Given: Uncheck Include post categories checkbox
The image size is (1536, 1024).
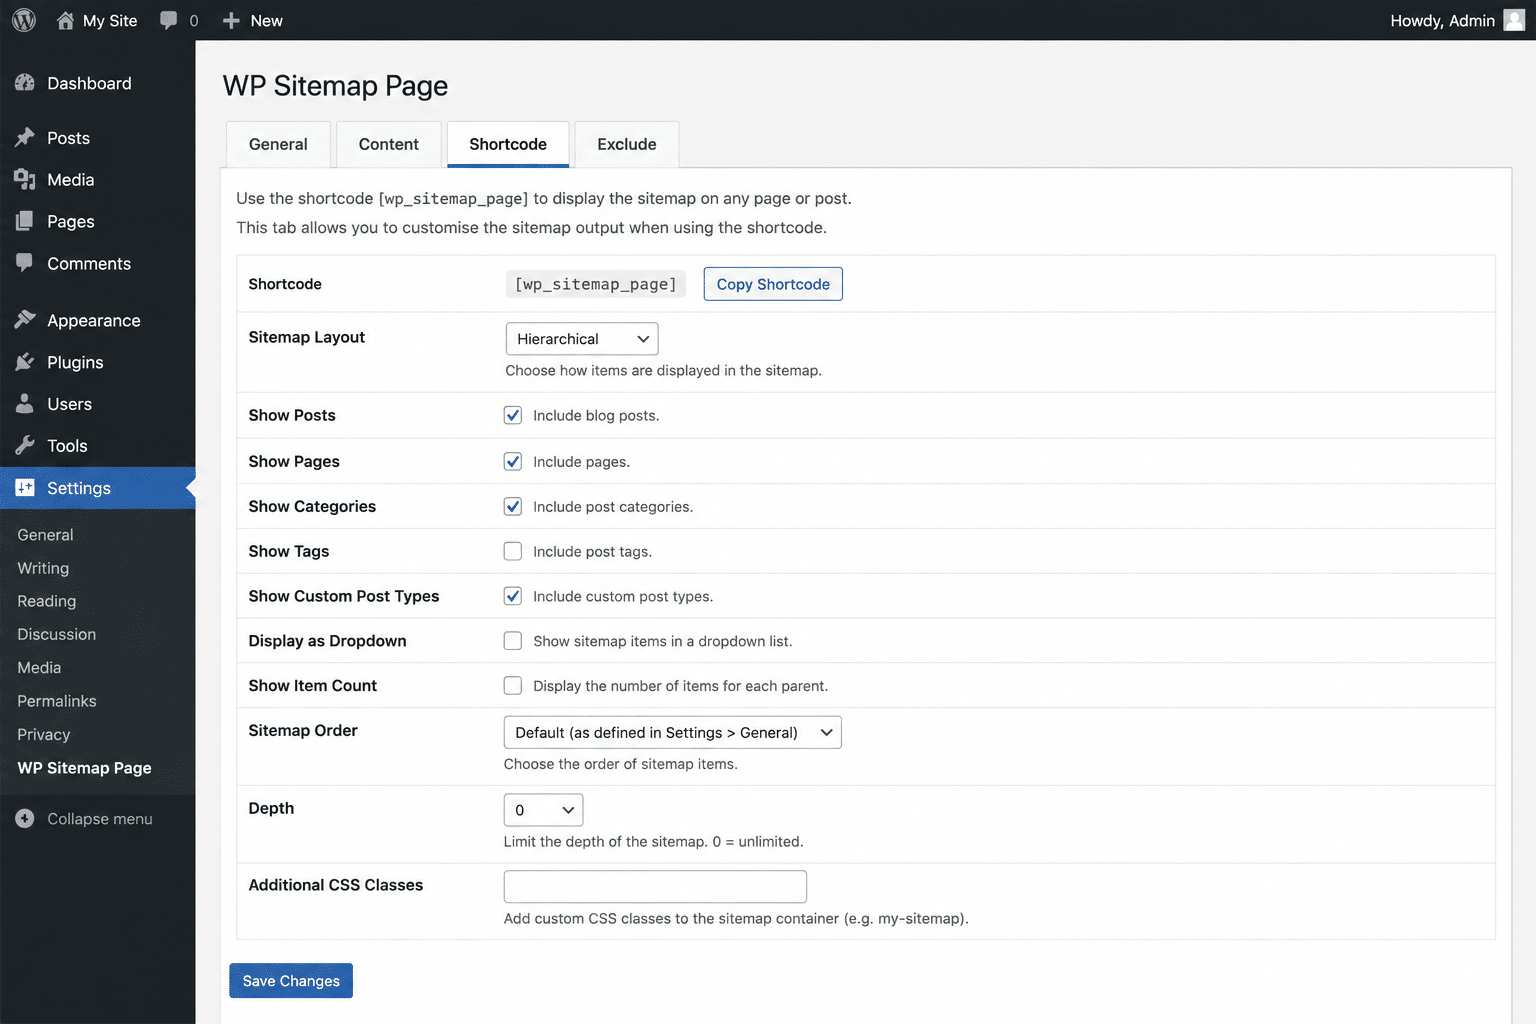Looking at the screenshot, I should click(x=513, y=506).
